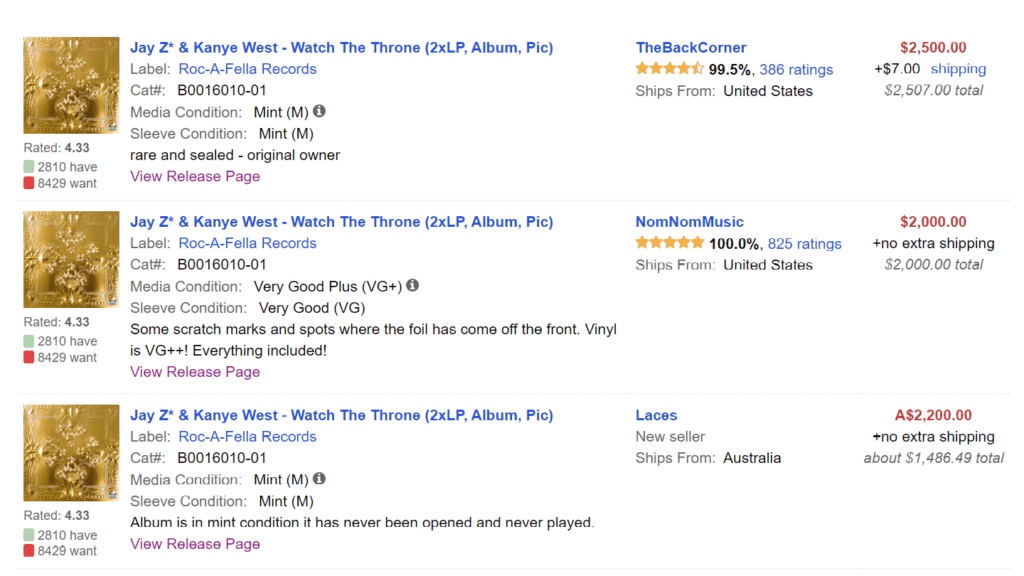This screenshot has height=576, width=1024.
Task: Click the first Watch The Throne album title
Action: (341, 47)
